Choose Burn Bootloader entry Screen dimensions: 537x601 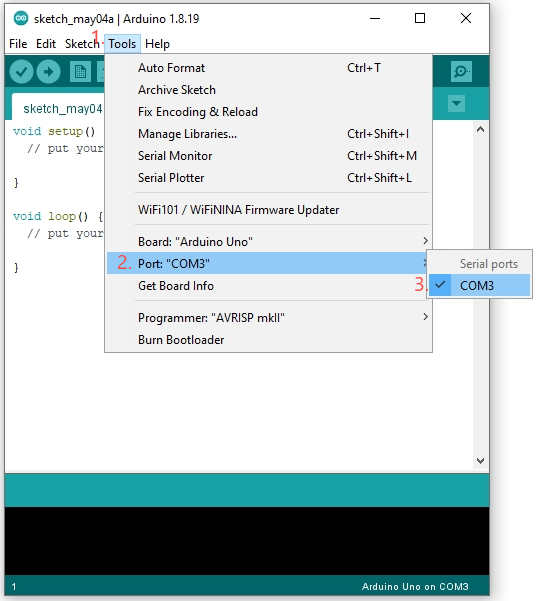click(268, 340)
